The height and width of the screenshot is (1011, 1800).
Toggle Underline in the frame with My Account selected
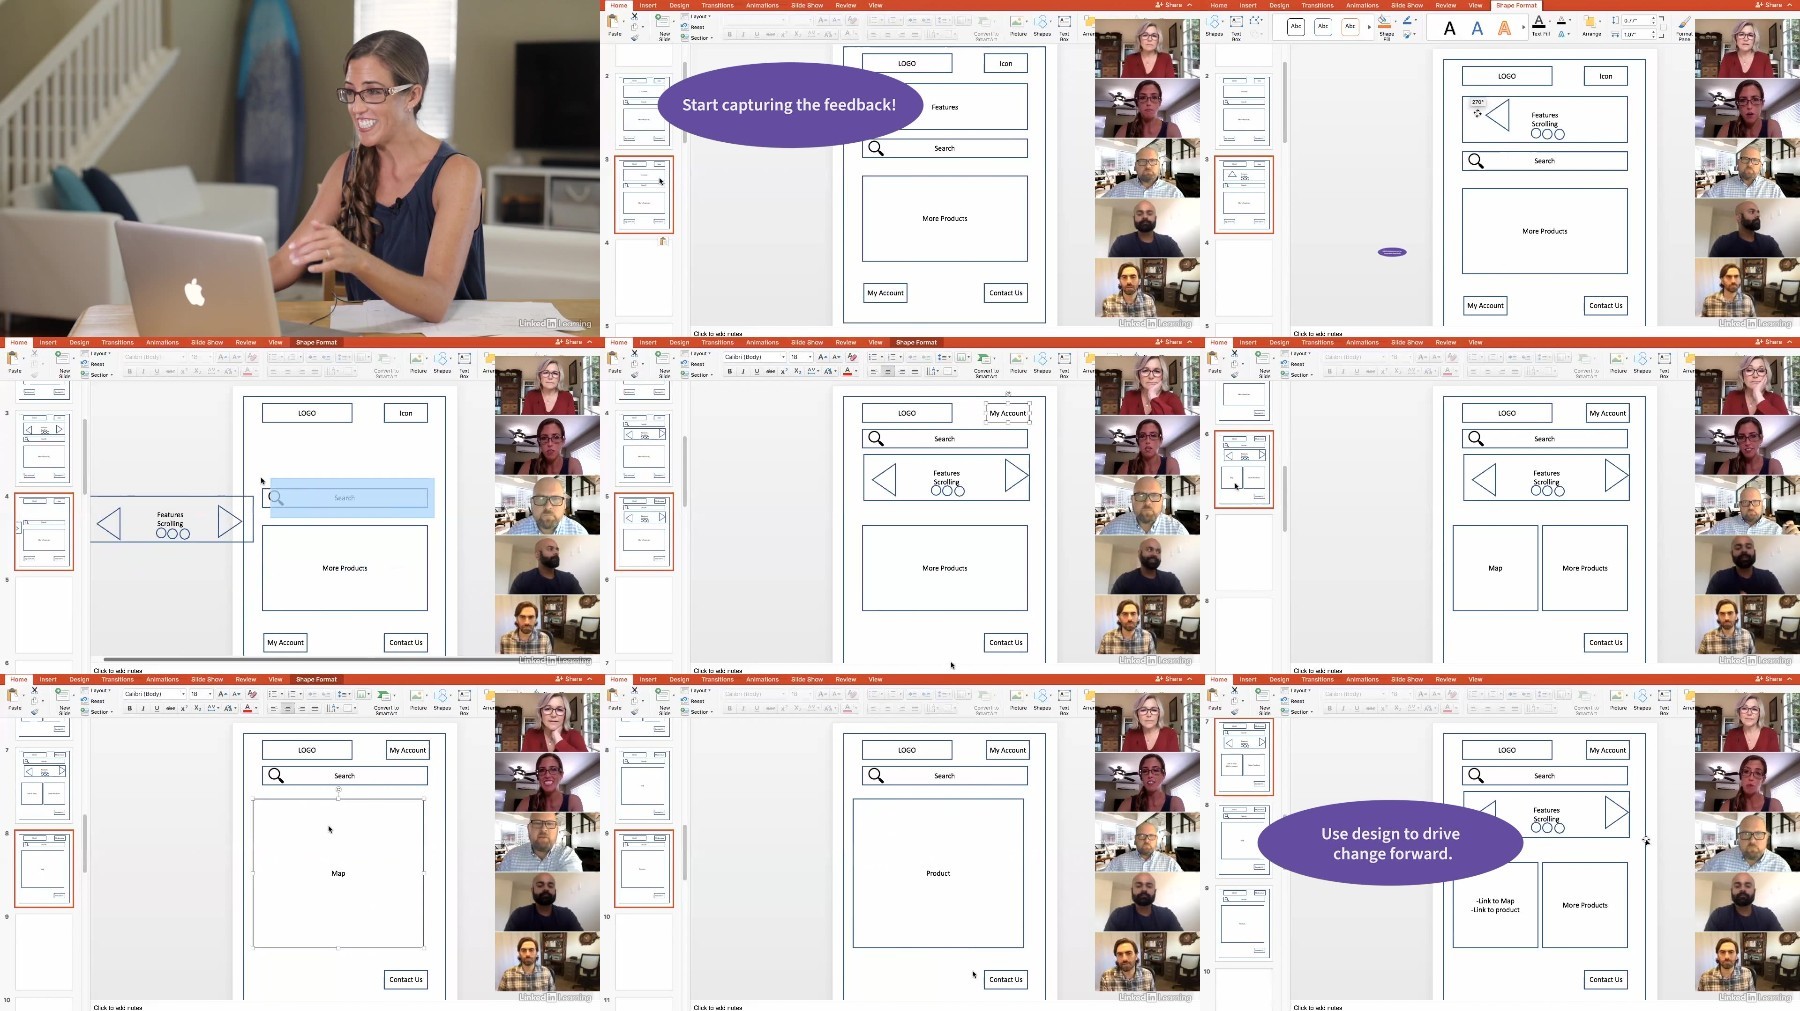point(757,371)
